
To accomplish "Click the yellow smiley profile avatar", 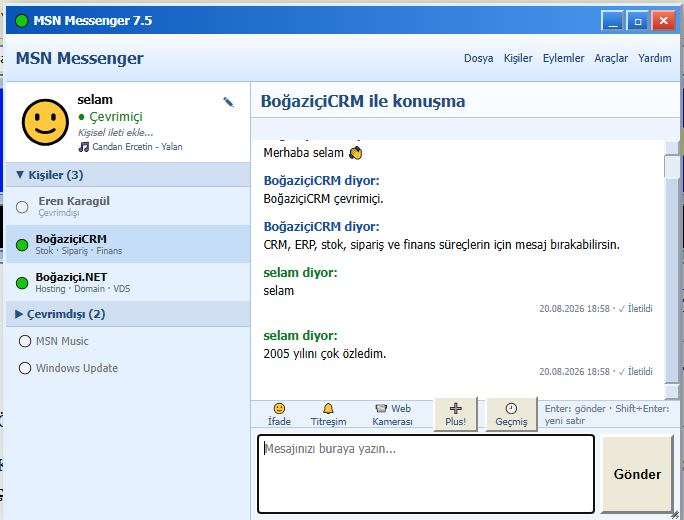I will (45, 122).
